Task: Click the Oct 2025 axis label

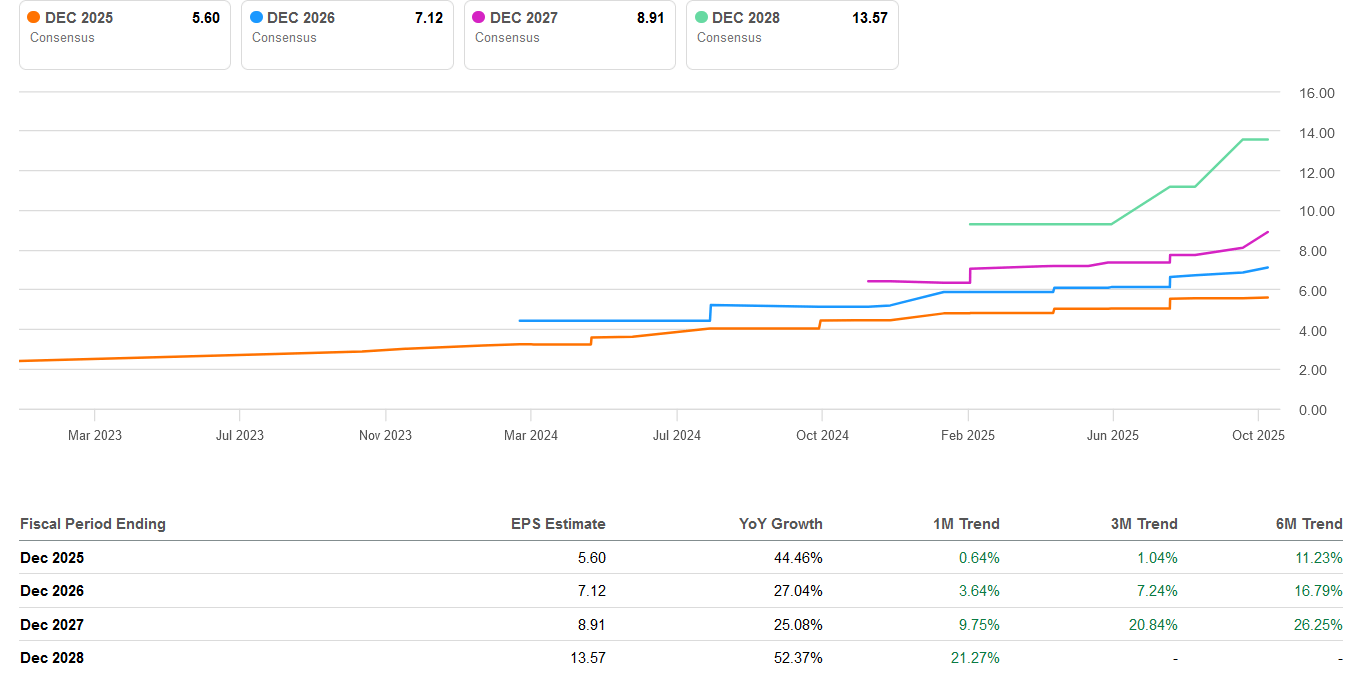Action: click(1257, 435)
